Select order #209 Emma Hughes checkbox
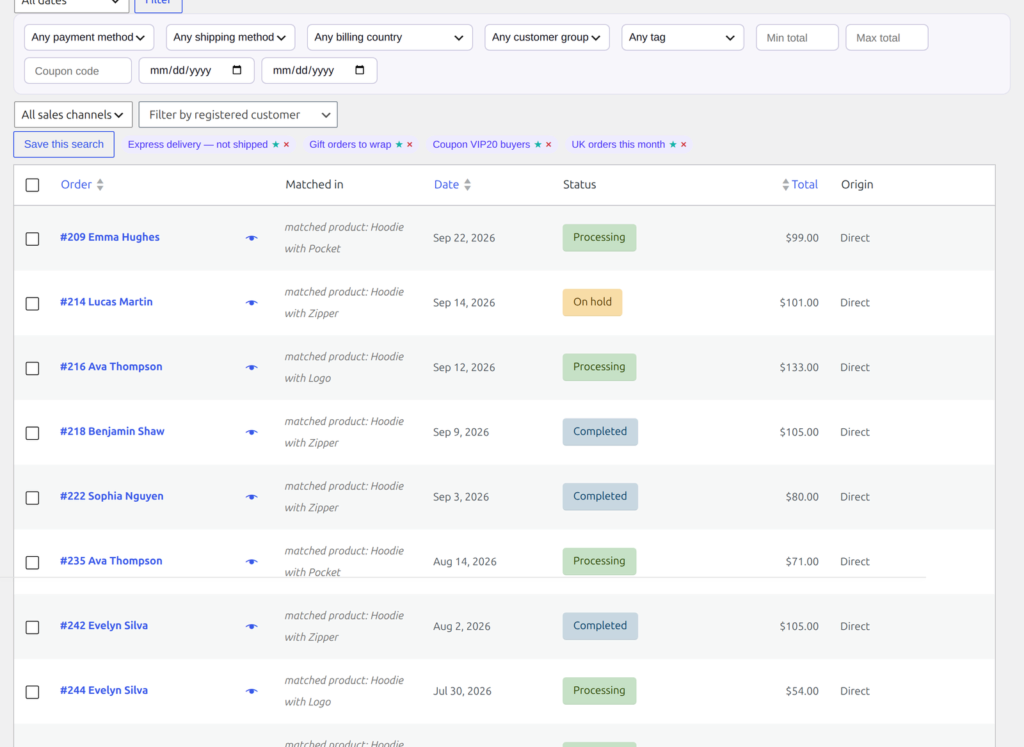This screenshot has height=747, width=1024. (32, 238)
